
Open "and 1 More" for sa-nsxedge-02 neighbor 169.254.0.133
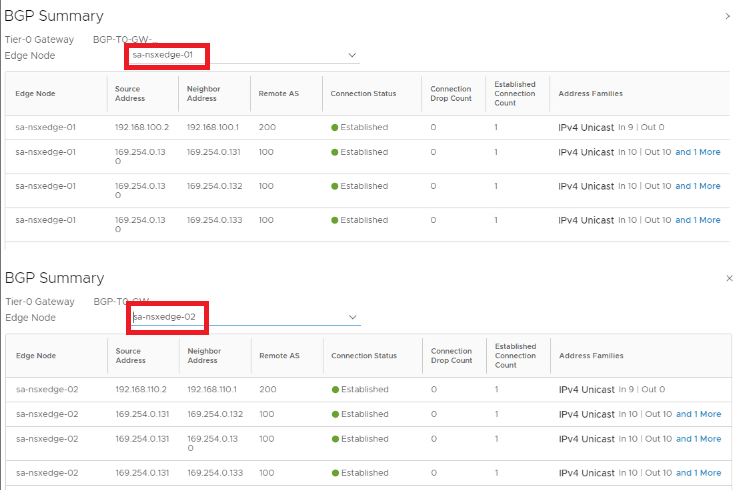(698, 473)
